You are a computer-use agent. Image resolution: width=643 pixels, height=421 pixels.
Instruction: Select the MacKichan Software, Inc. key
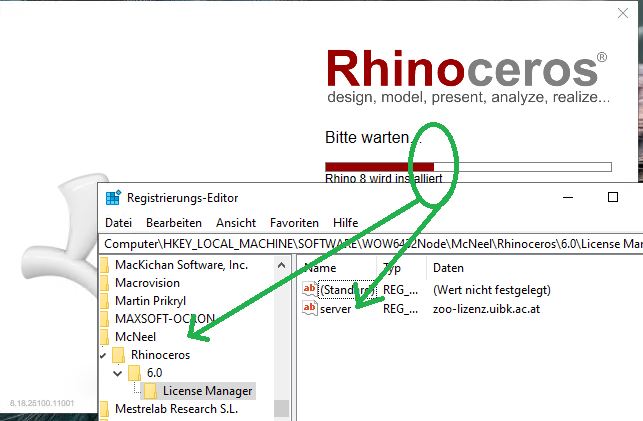pyautogui.click(x=181, y=265)
